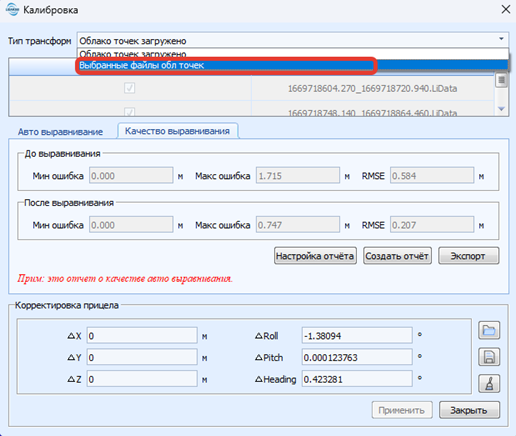Click the Калибровка app logo icon
516x436 pixels.
click(13, 10)
